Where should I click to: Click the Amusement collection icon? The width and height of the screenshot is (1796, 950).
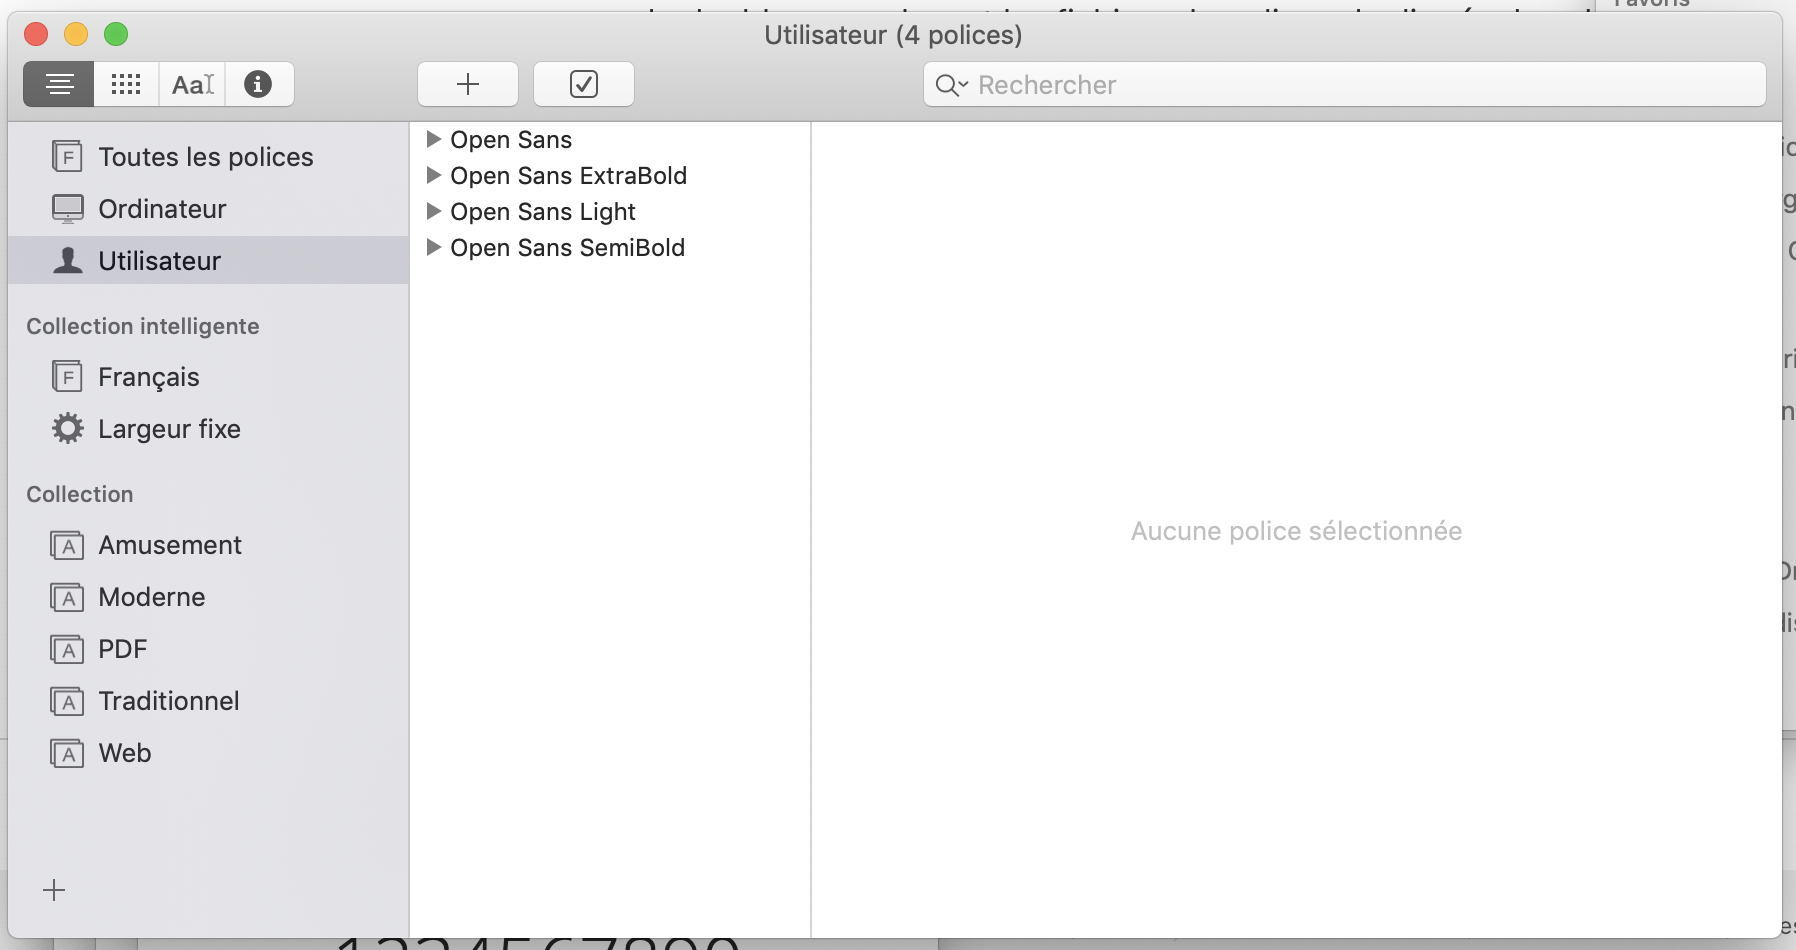point(67,545)
